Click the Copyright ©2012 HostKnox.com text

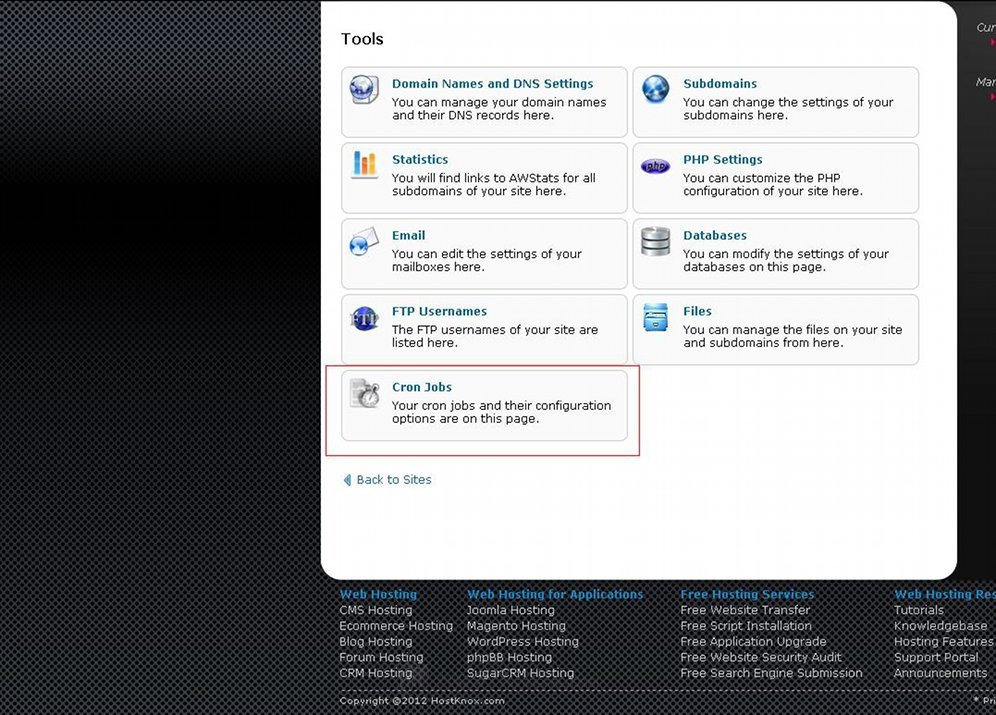(422, 701)
